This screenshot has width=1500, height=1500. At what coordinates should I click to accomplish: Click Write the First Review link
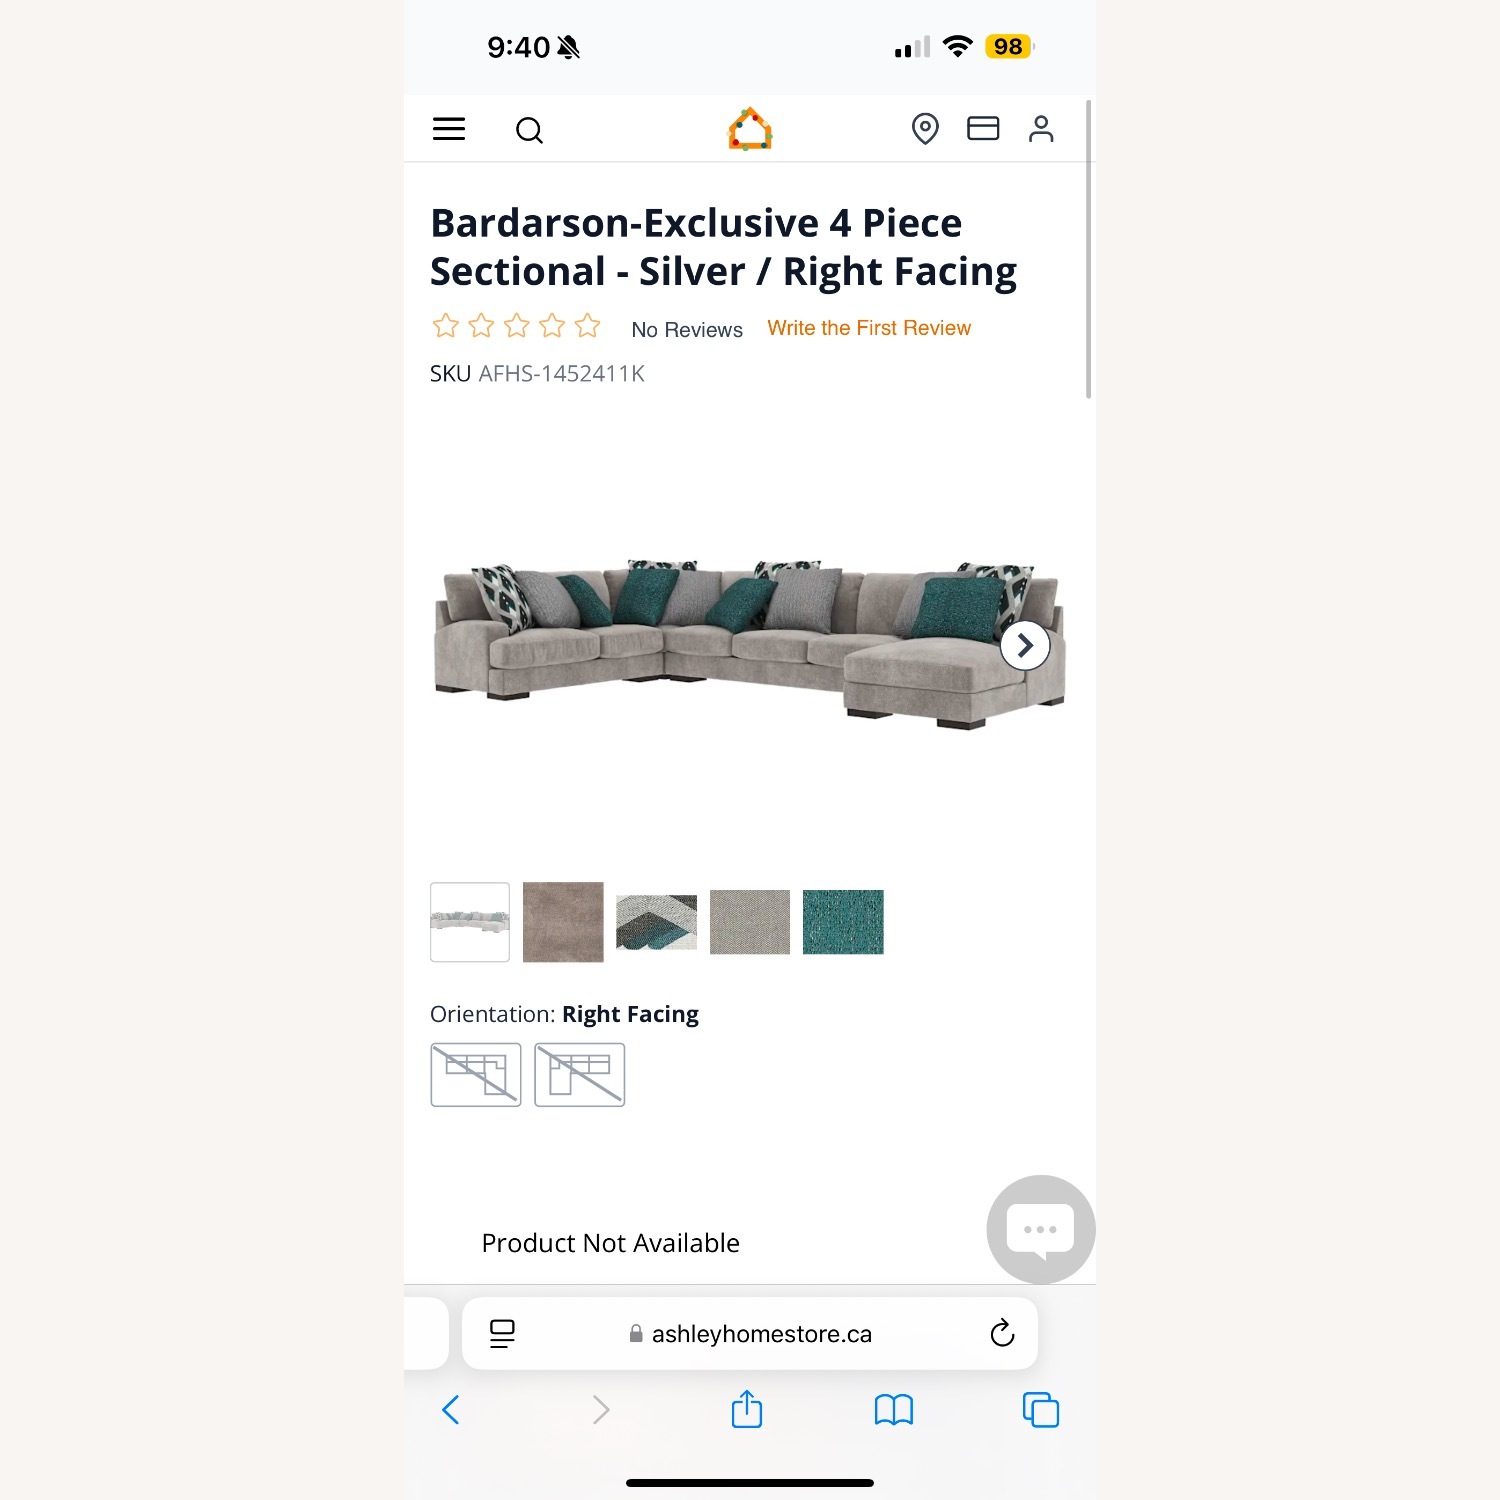869,328
